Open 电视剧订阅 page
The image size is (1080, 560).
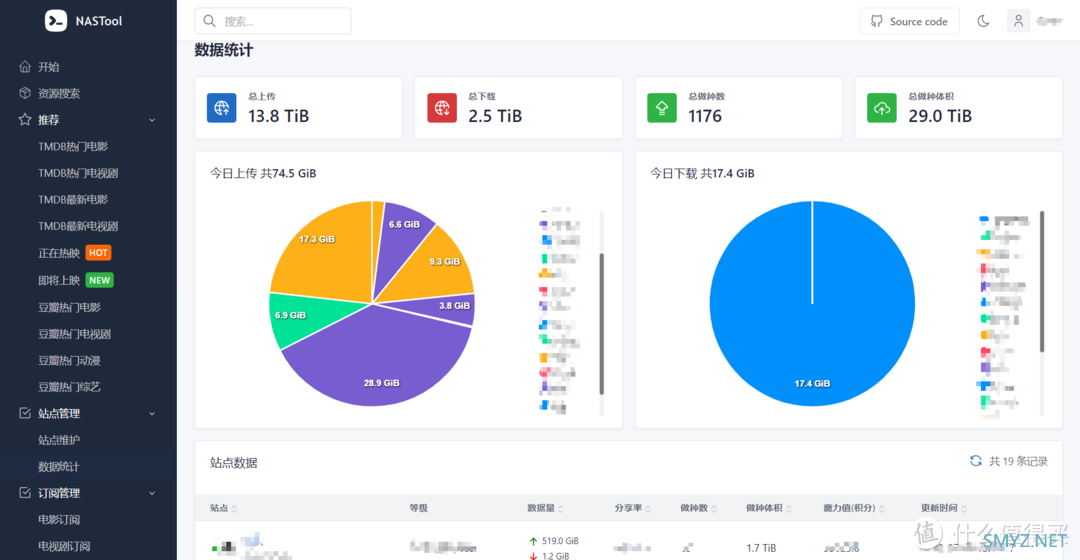pos(64,546)
